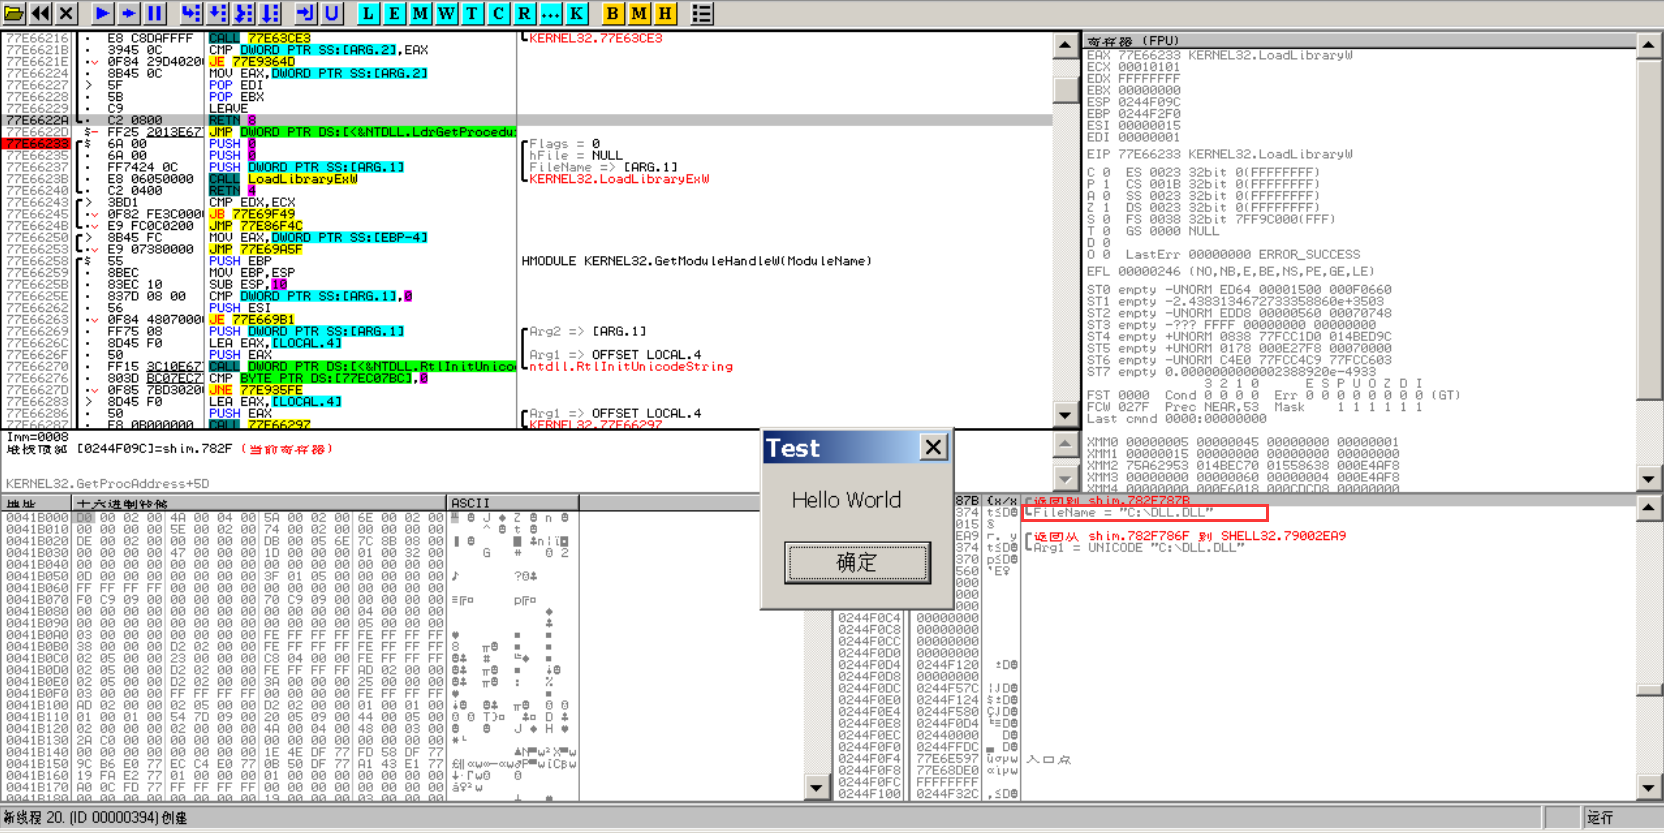Open Windows list with W icon
Image resolution: width=1664 pixels, height=833 pixels.
[447, 13]
